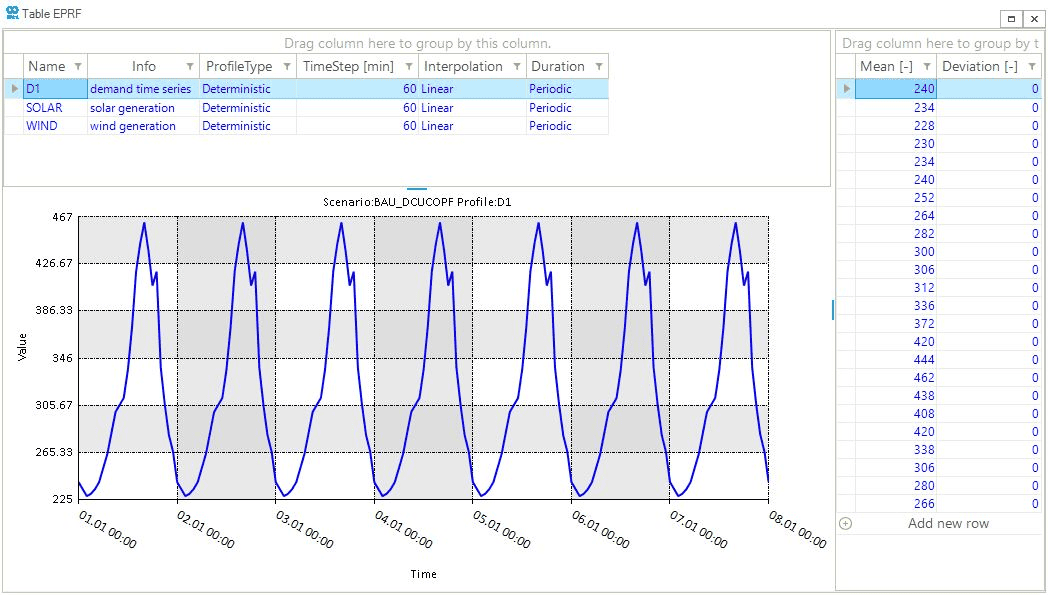Click the Table EPRF window icon
Screen dimensions: 1048x595
pyautogui.click(x=11, y=12)
